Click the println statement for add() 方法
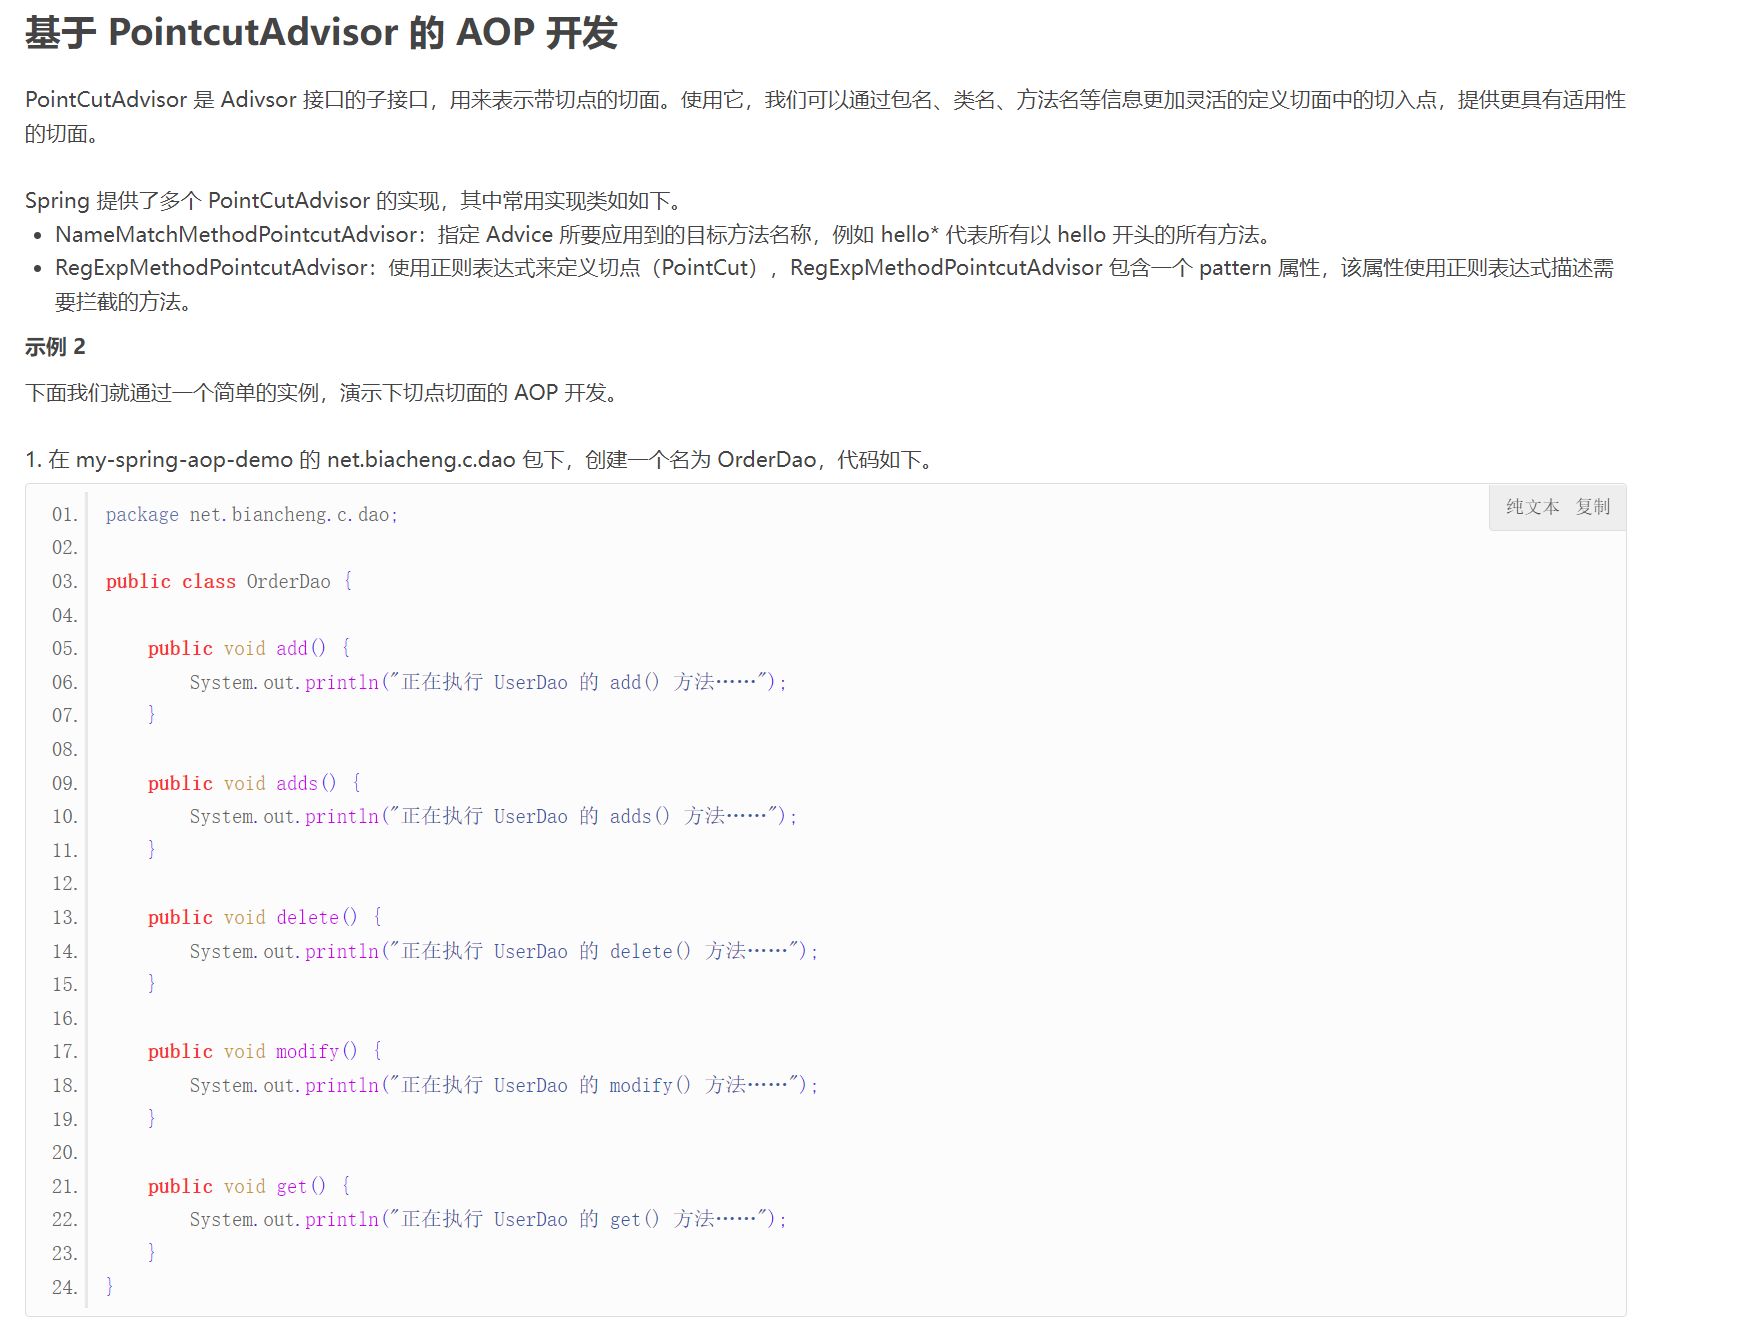This screenshot has height=1340, width=1752. click(x=488, y=682)
